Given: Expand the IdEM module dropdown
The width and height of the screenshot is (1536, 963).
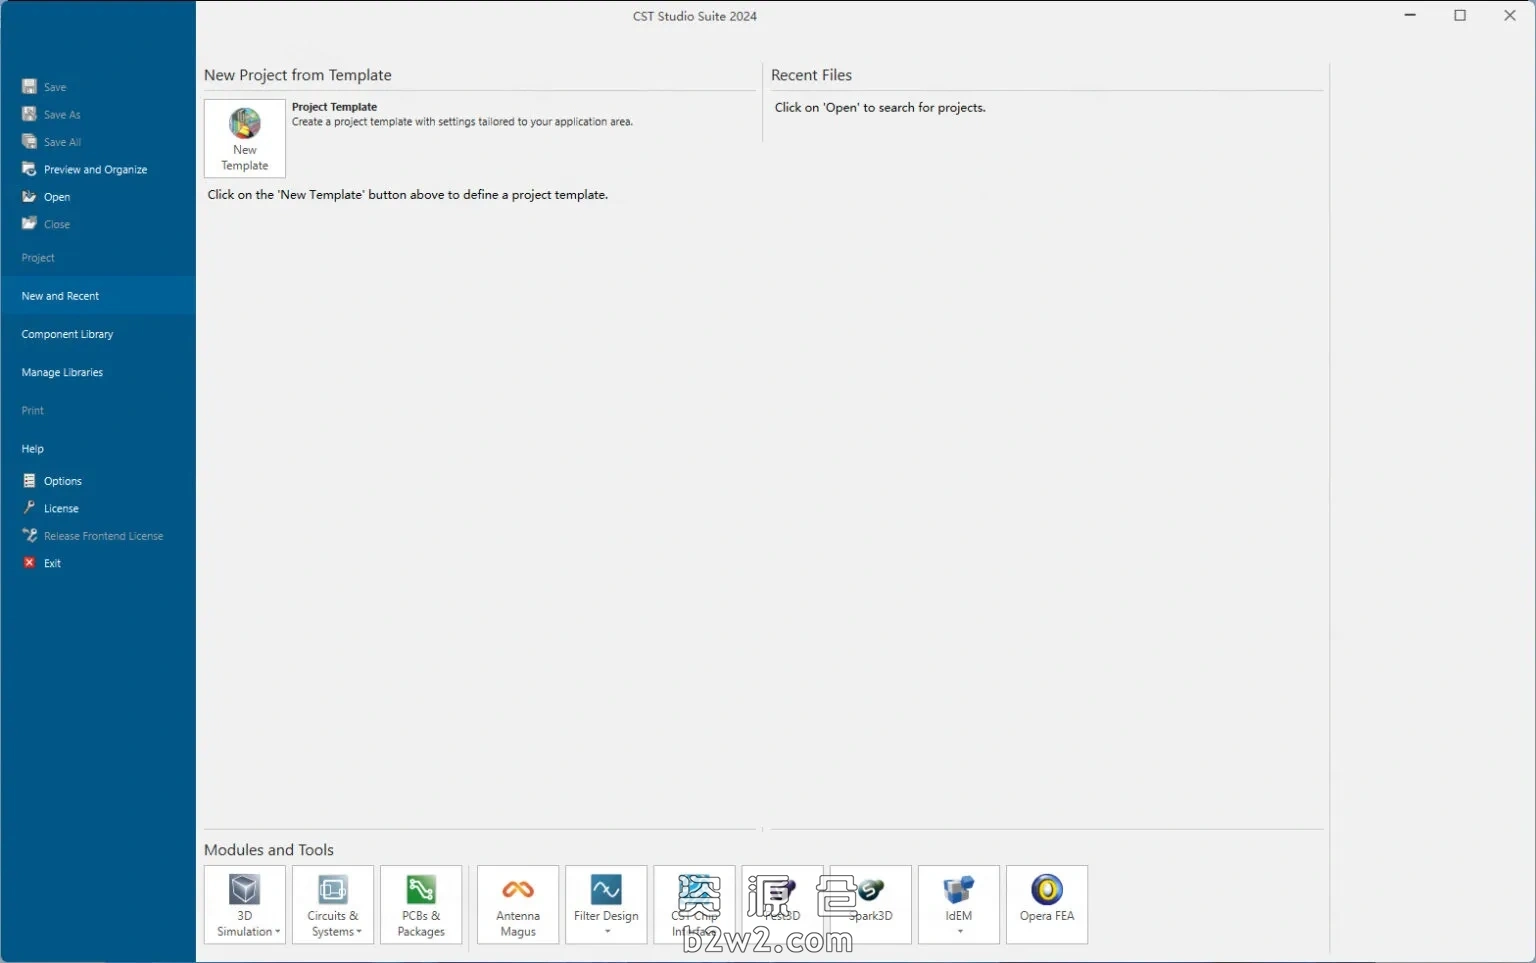Looking at the screenshot, I should tap(960, 932).
